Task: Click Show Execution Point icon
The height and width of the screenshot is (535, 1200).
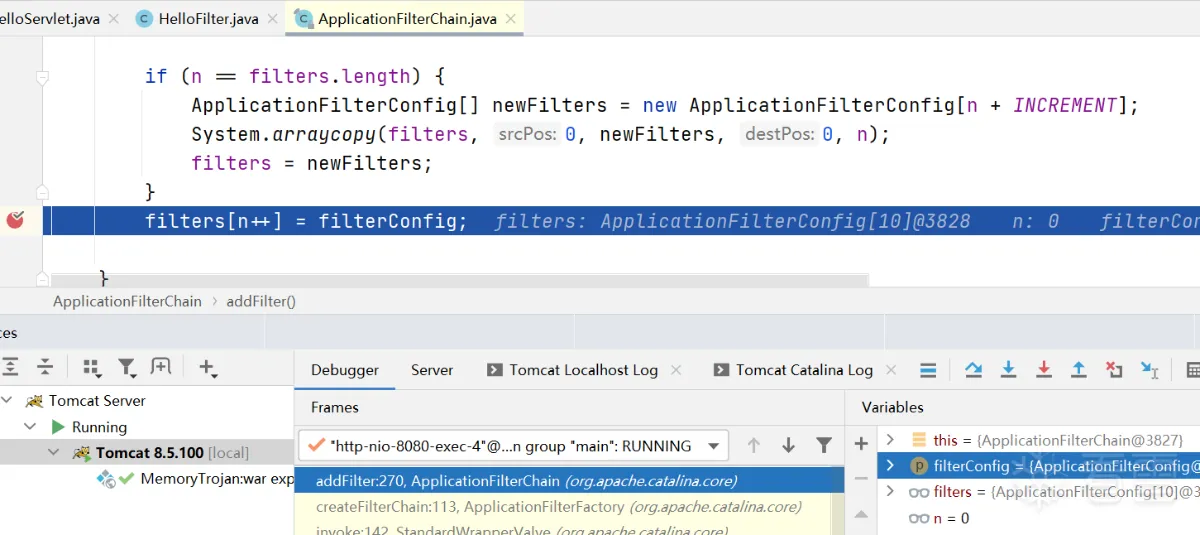Action: tap(928, 370)
